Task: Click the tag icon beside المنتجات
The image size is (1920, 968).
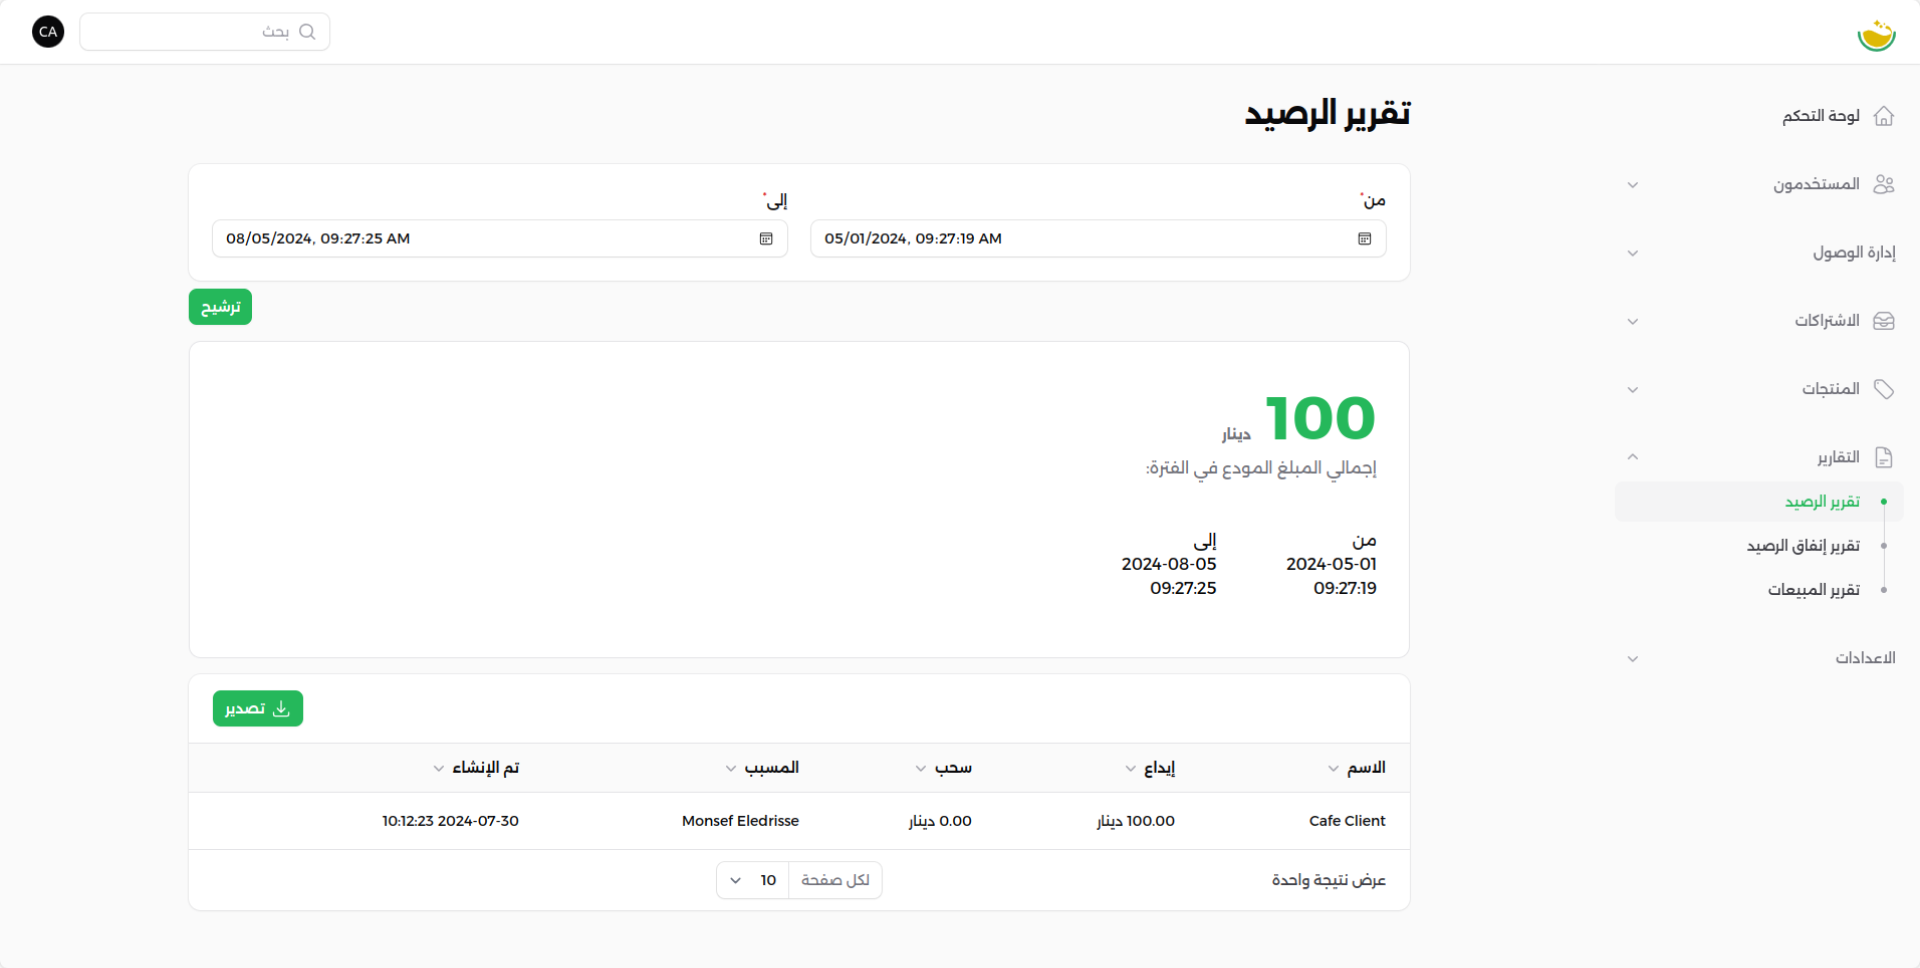Action: coord(1884,389)
